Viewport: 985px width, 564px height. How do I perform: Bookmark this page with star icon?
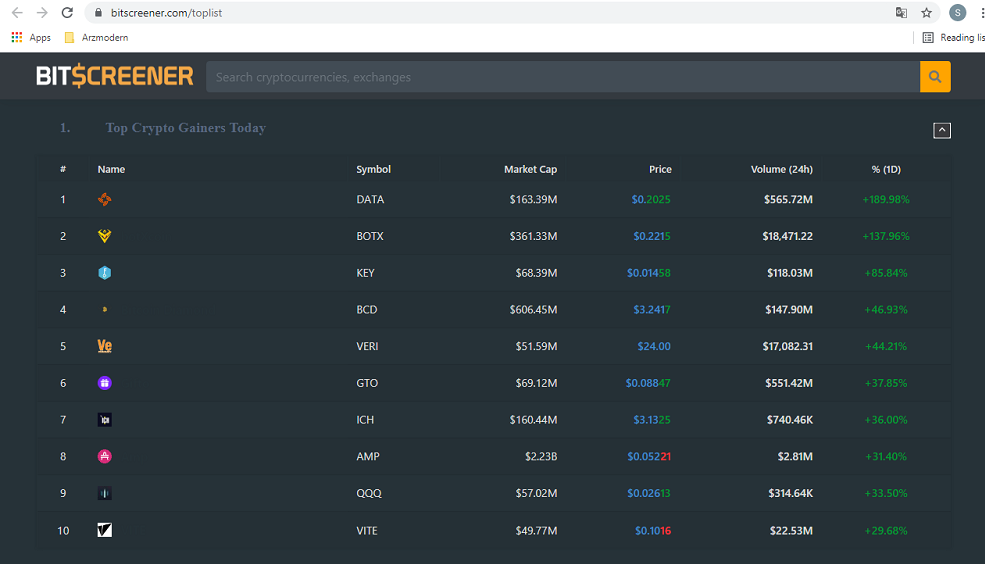[927, 12]
